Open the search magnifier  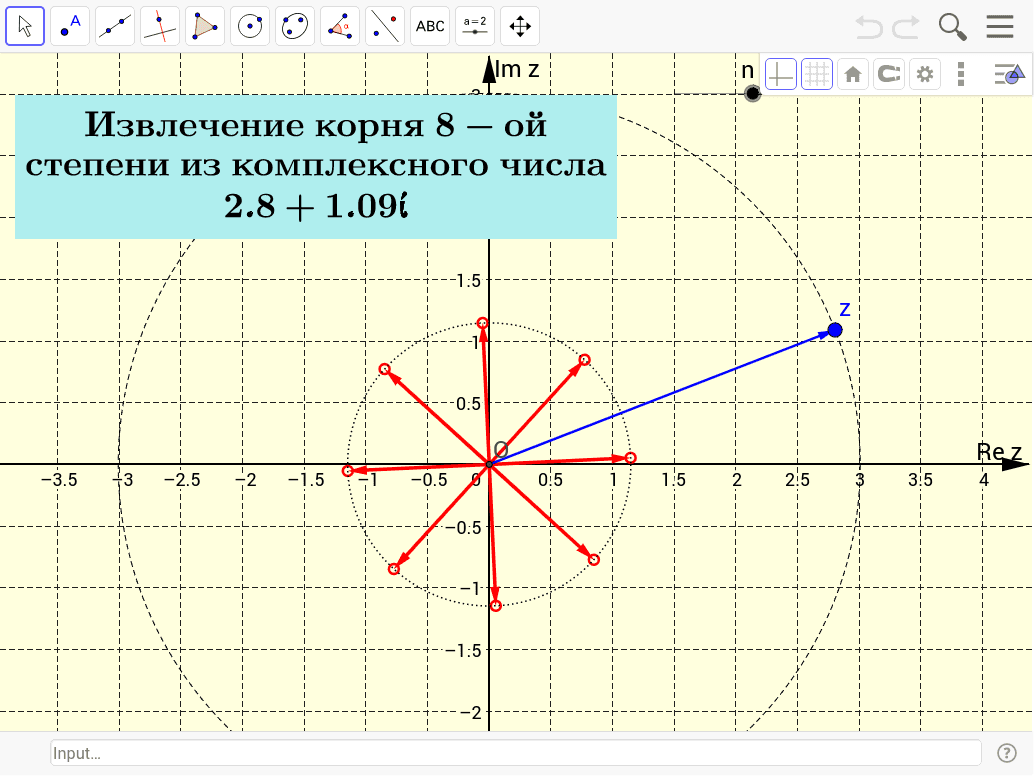point(952,27)
